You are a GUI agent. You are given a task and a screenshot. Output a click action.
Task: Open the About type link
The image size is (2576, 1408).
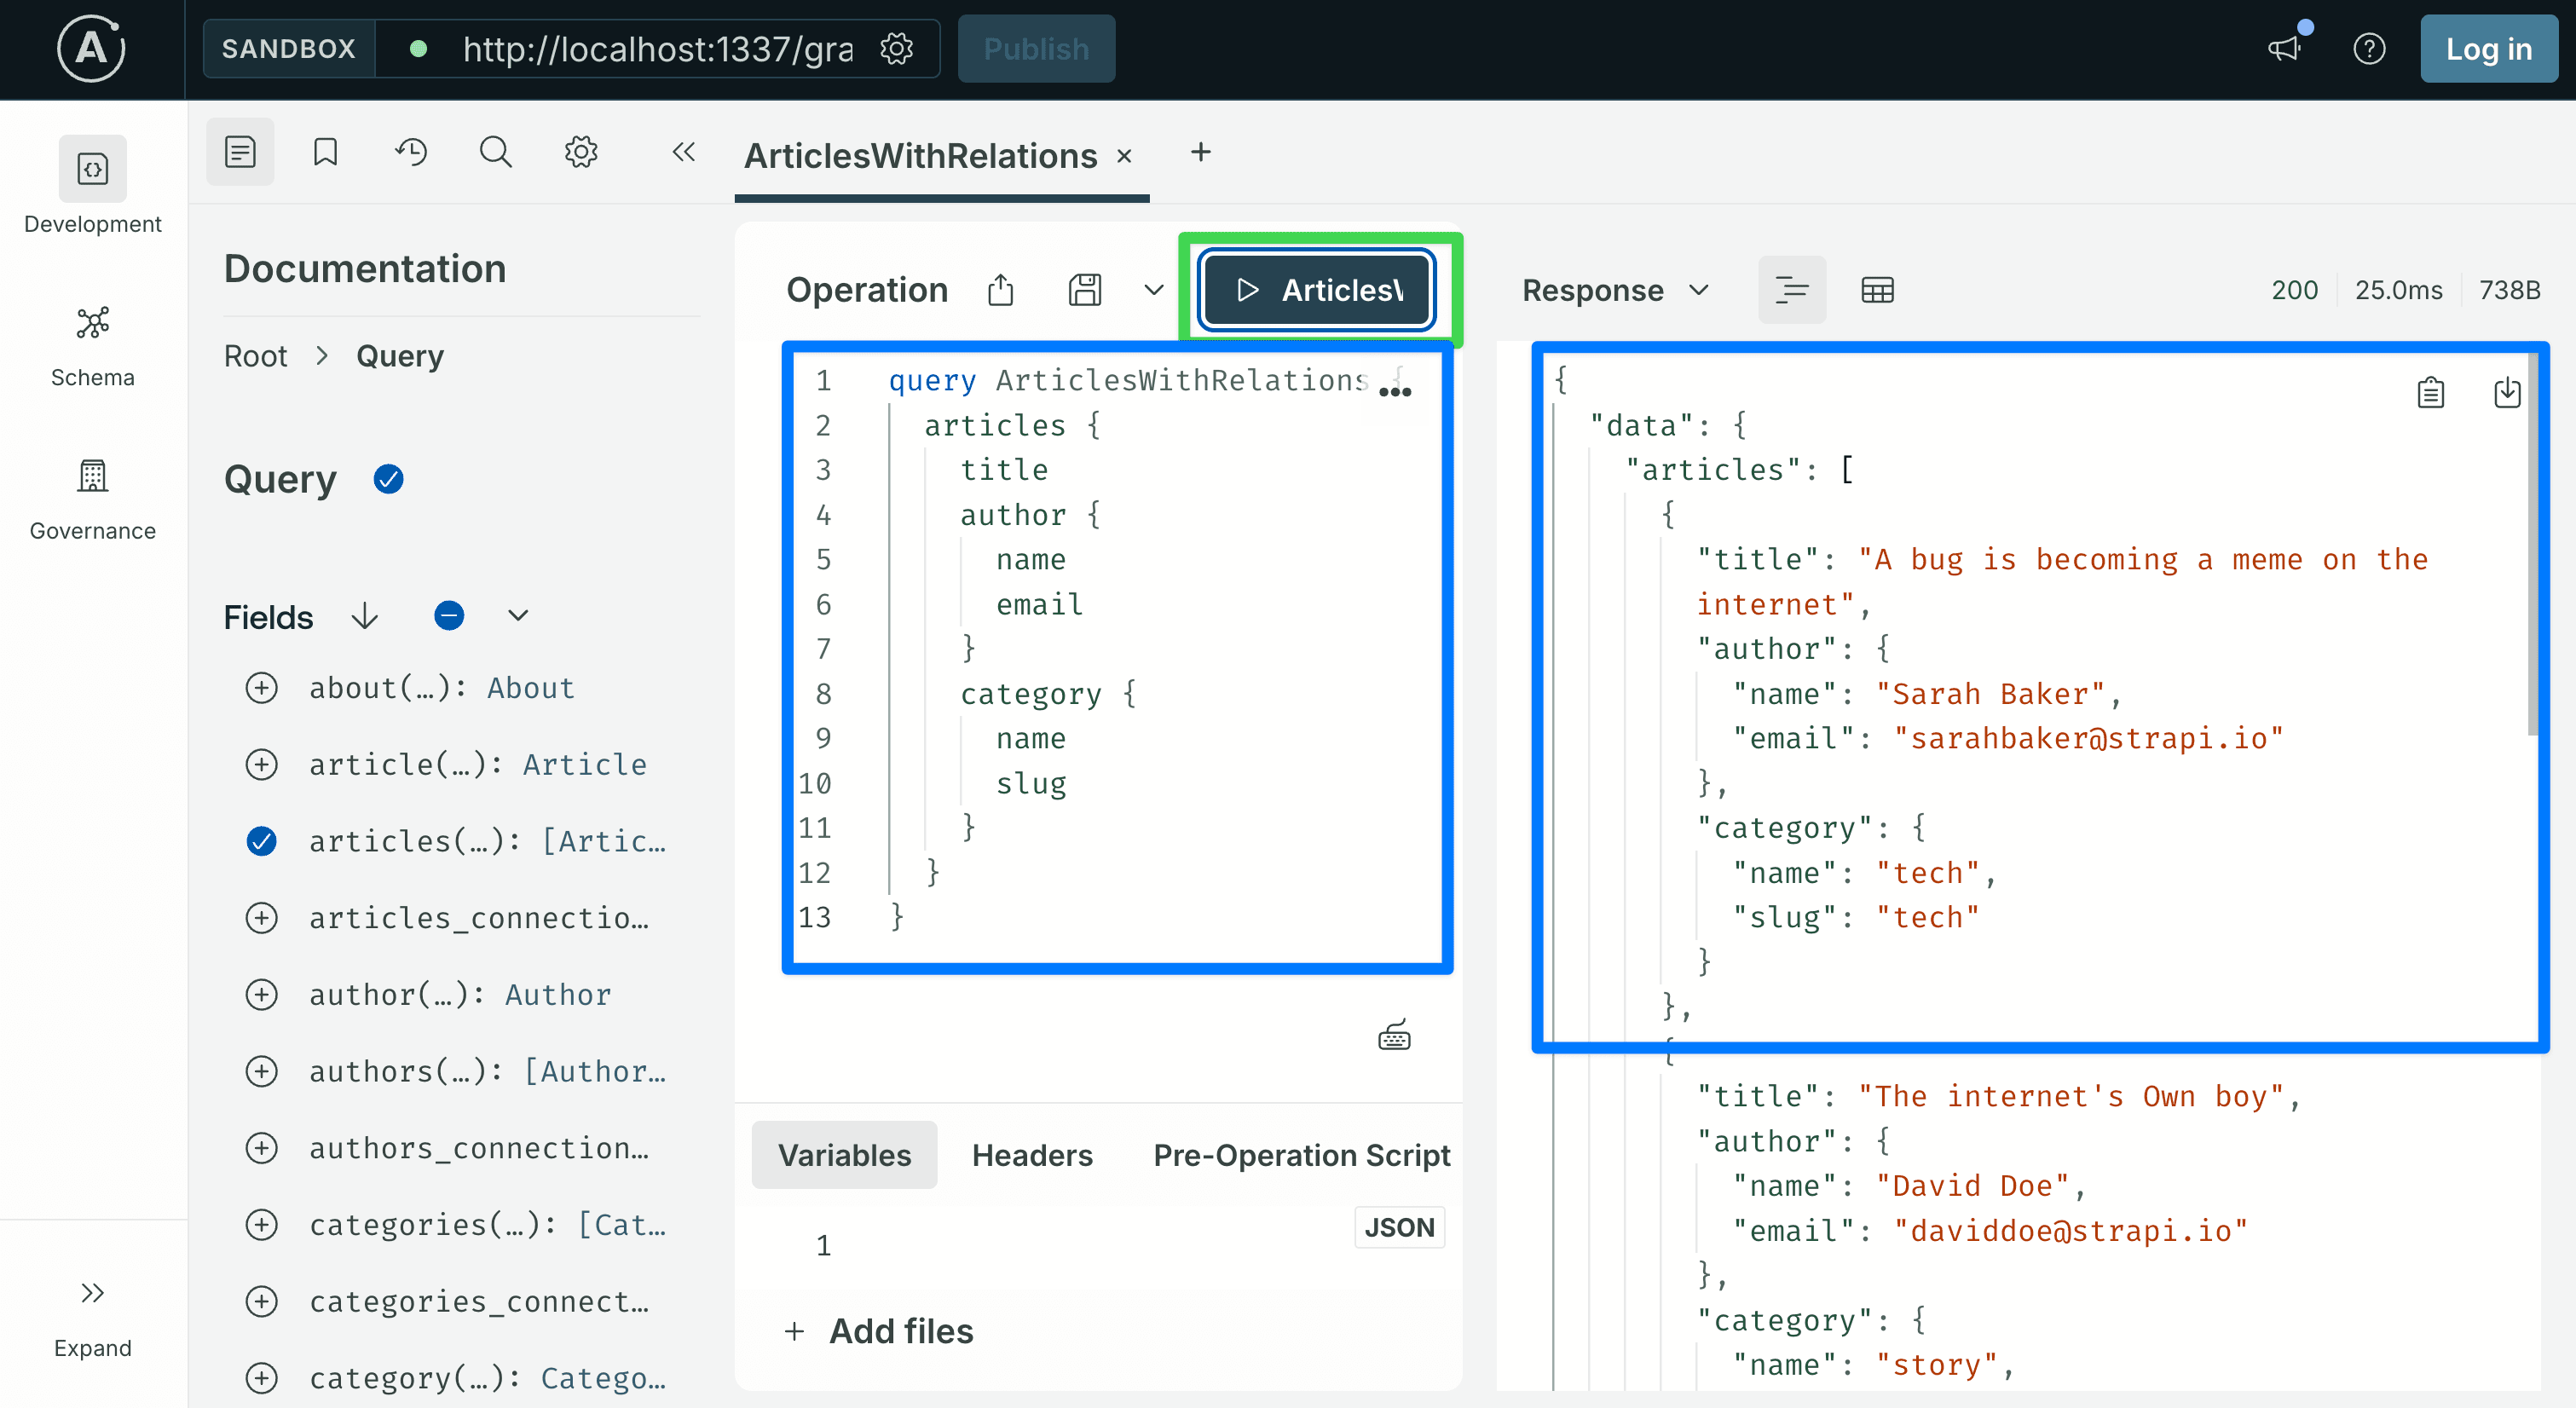pos(531,688)
